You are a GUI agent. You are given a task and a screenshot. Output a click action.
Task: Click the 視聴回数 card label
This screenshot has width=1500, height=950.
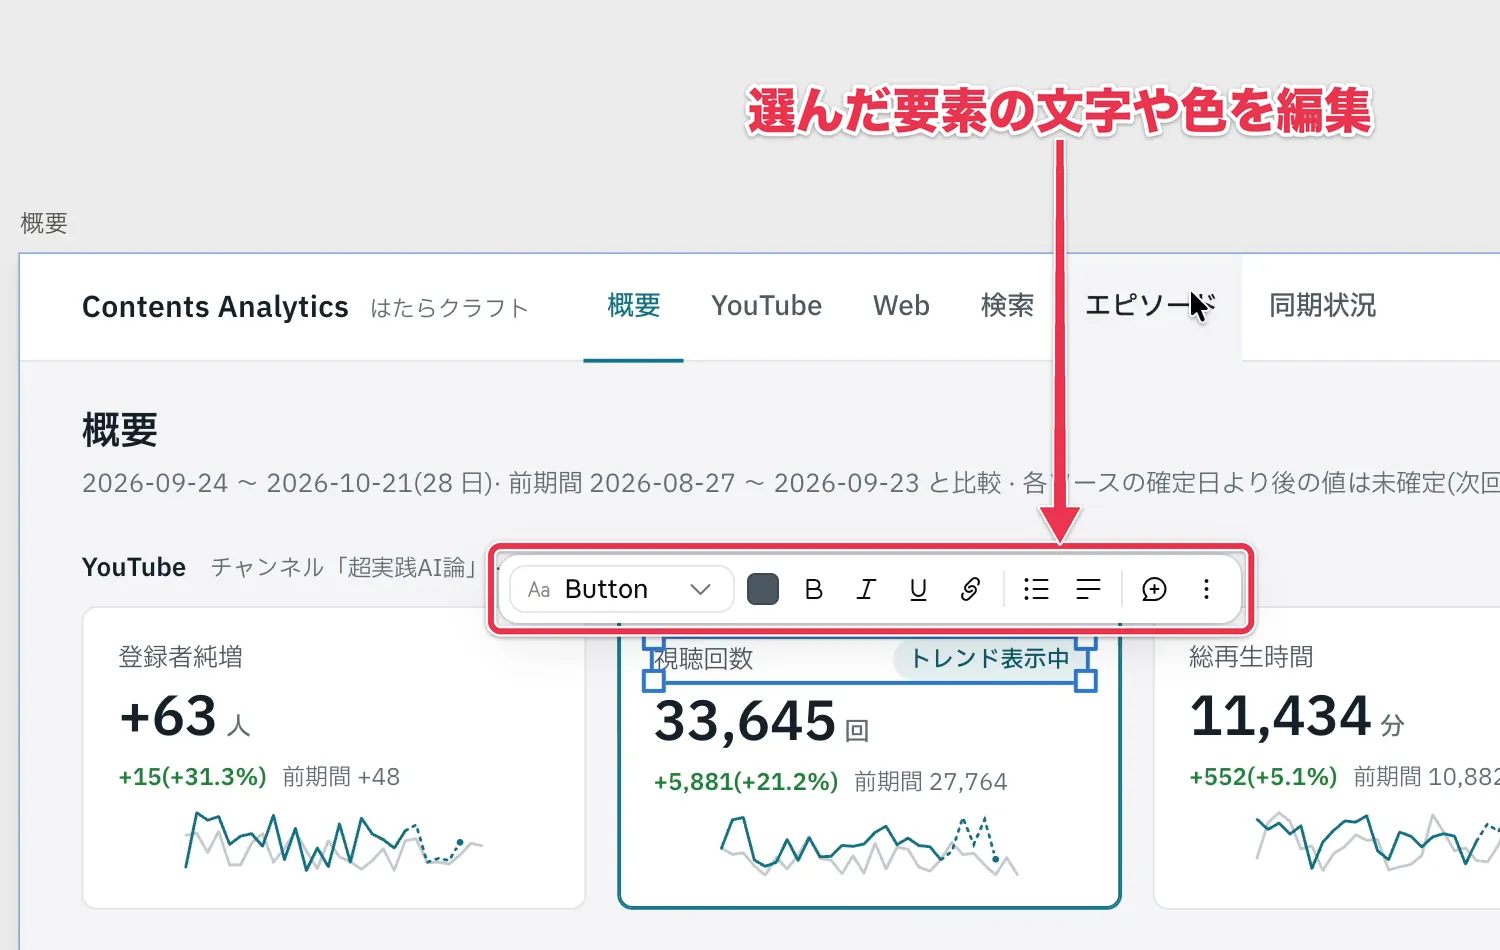[703, 659]
